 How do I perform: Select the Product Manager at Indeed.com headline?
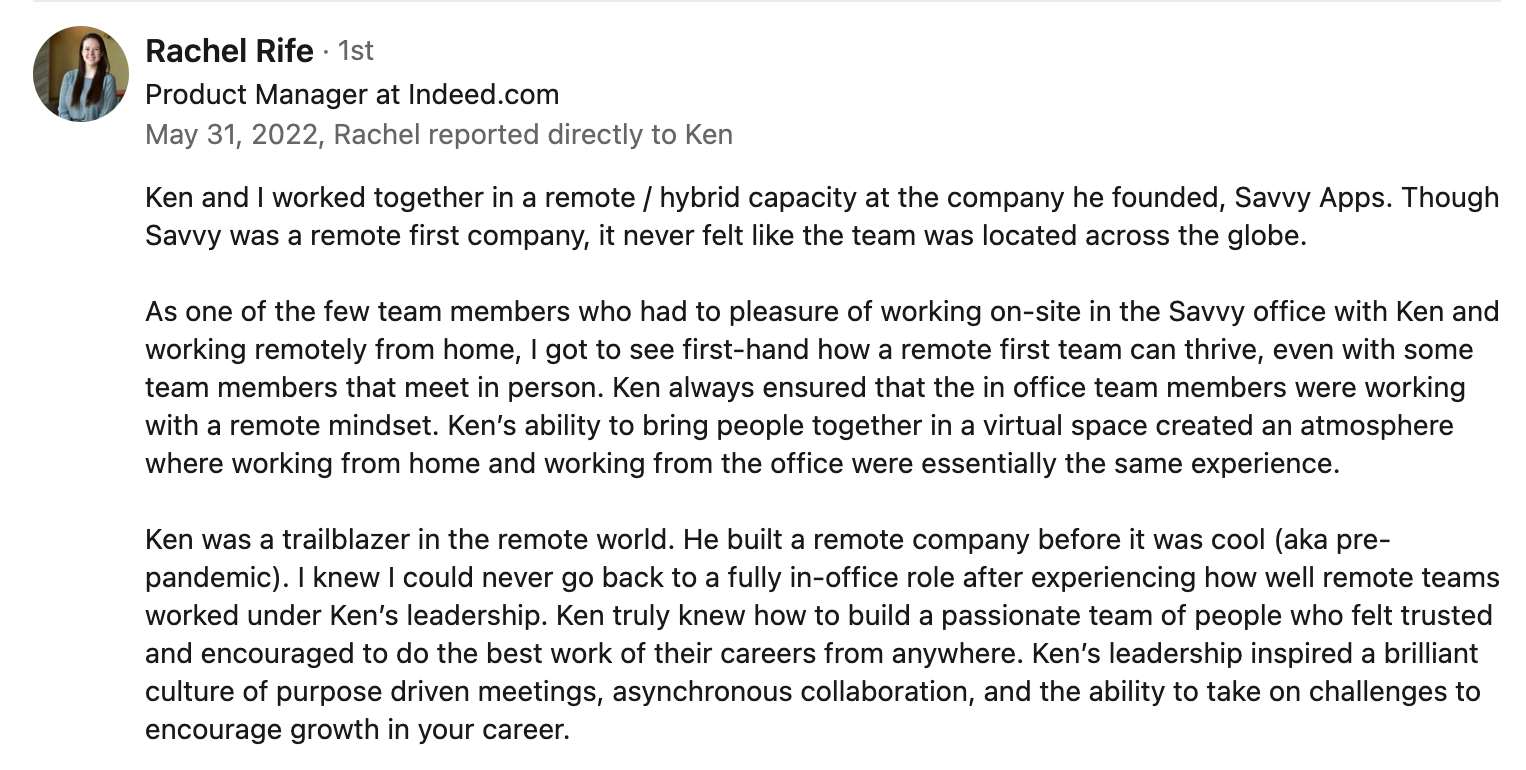click(352, 95)
